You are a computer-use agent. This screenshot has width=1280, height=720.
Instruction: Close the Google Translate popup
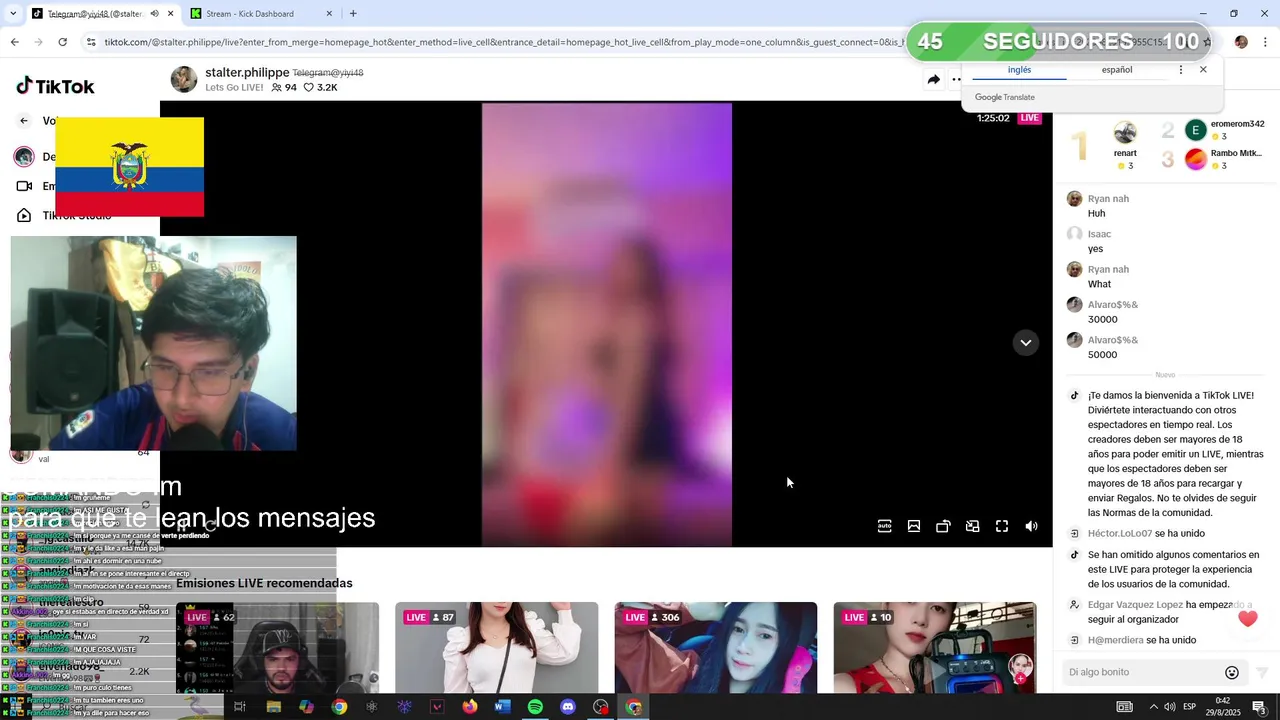coord(1203,70)
